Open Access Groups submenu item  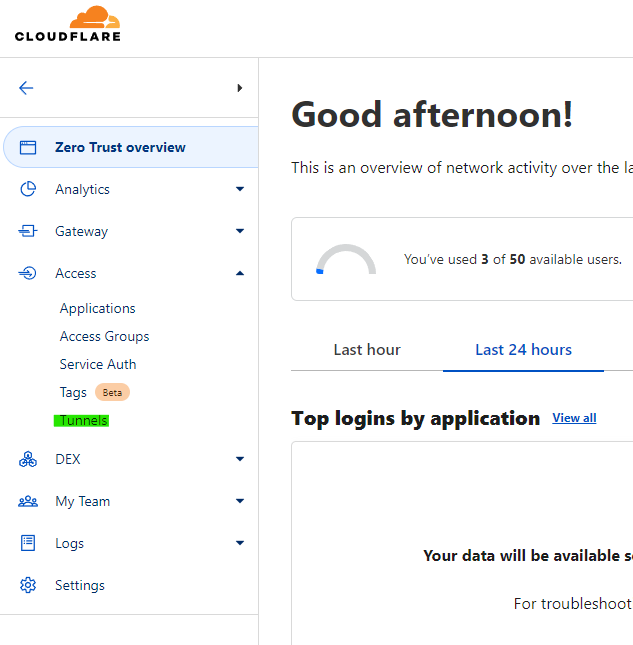point(104,336)
